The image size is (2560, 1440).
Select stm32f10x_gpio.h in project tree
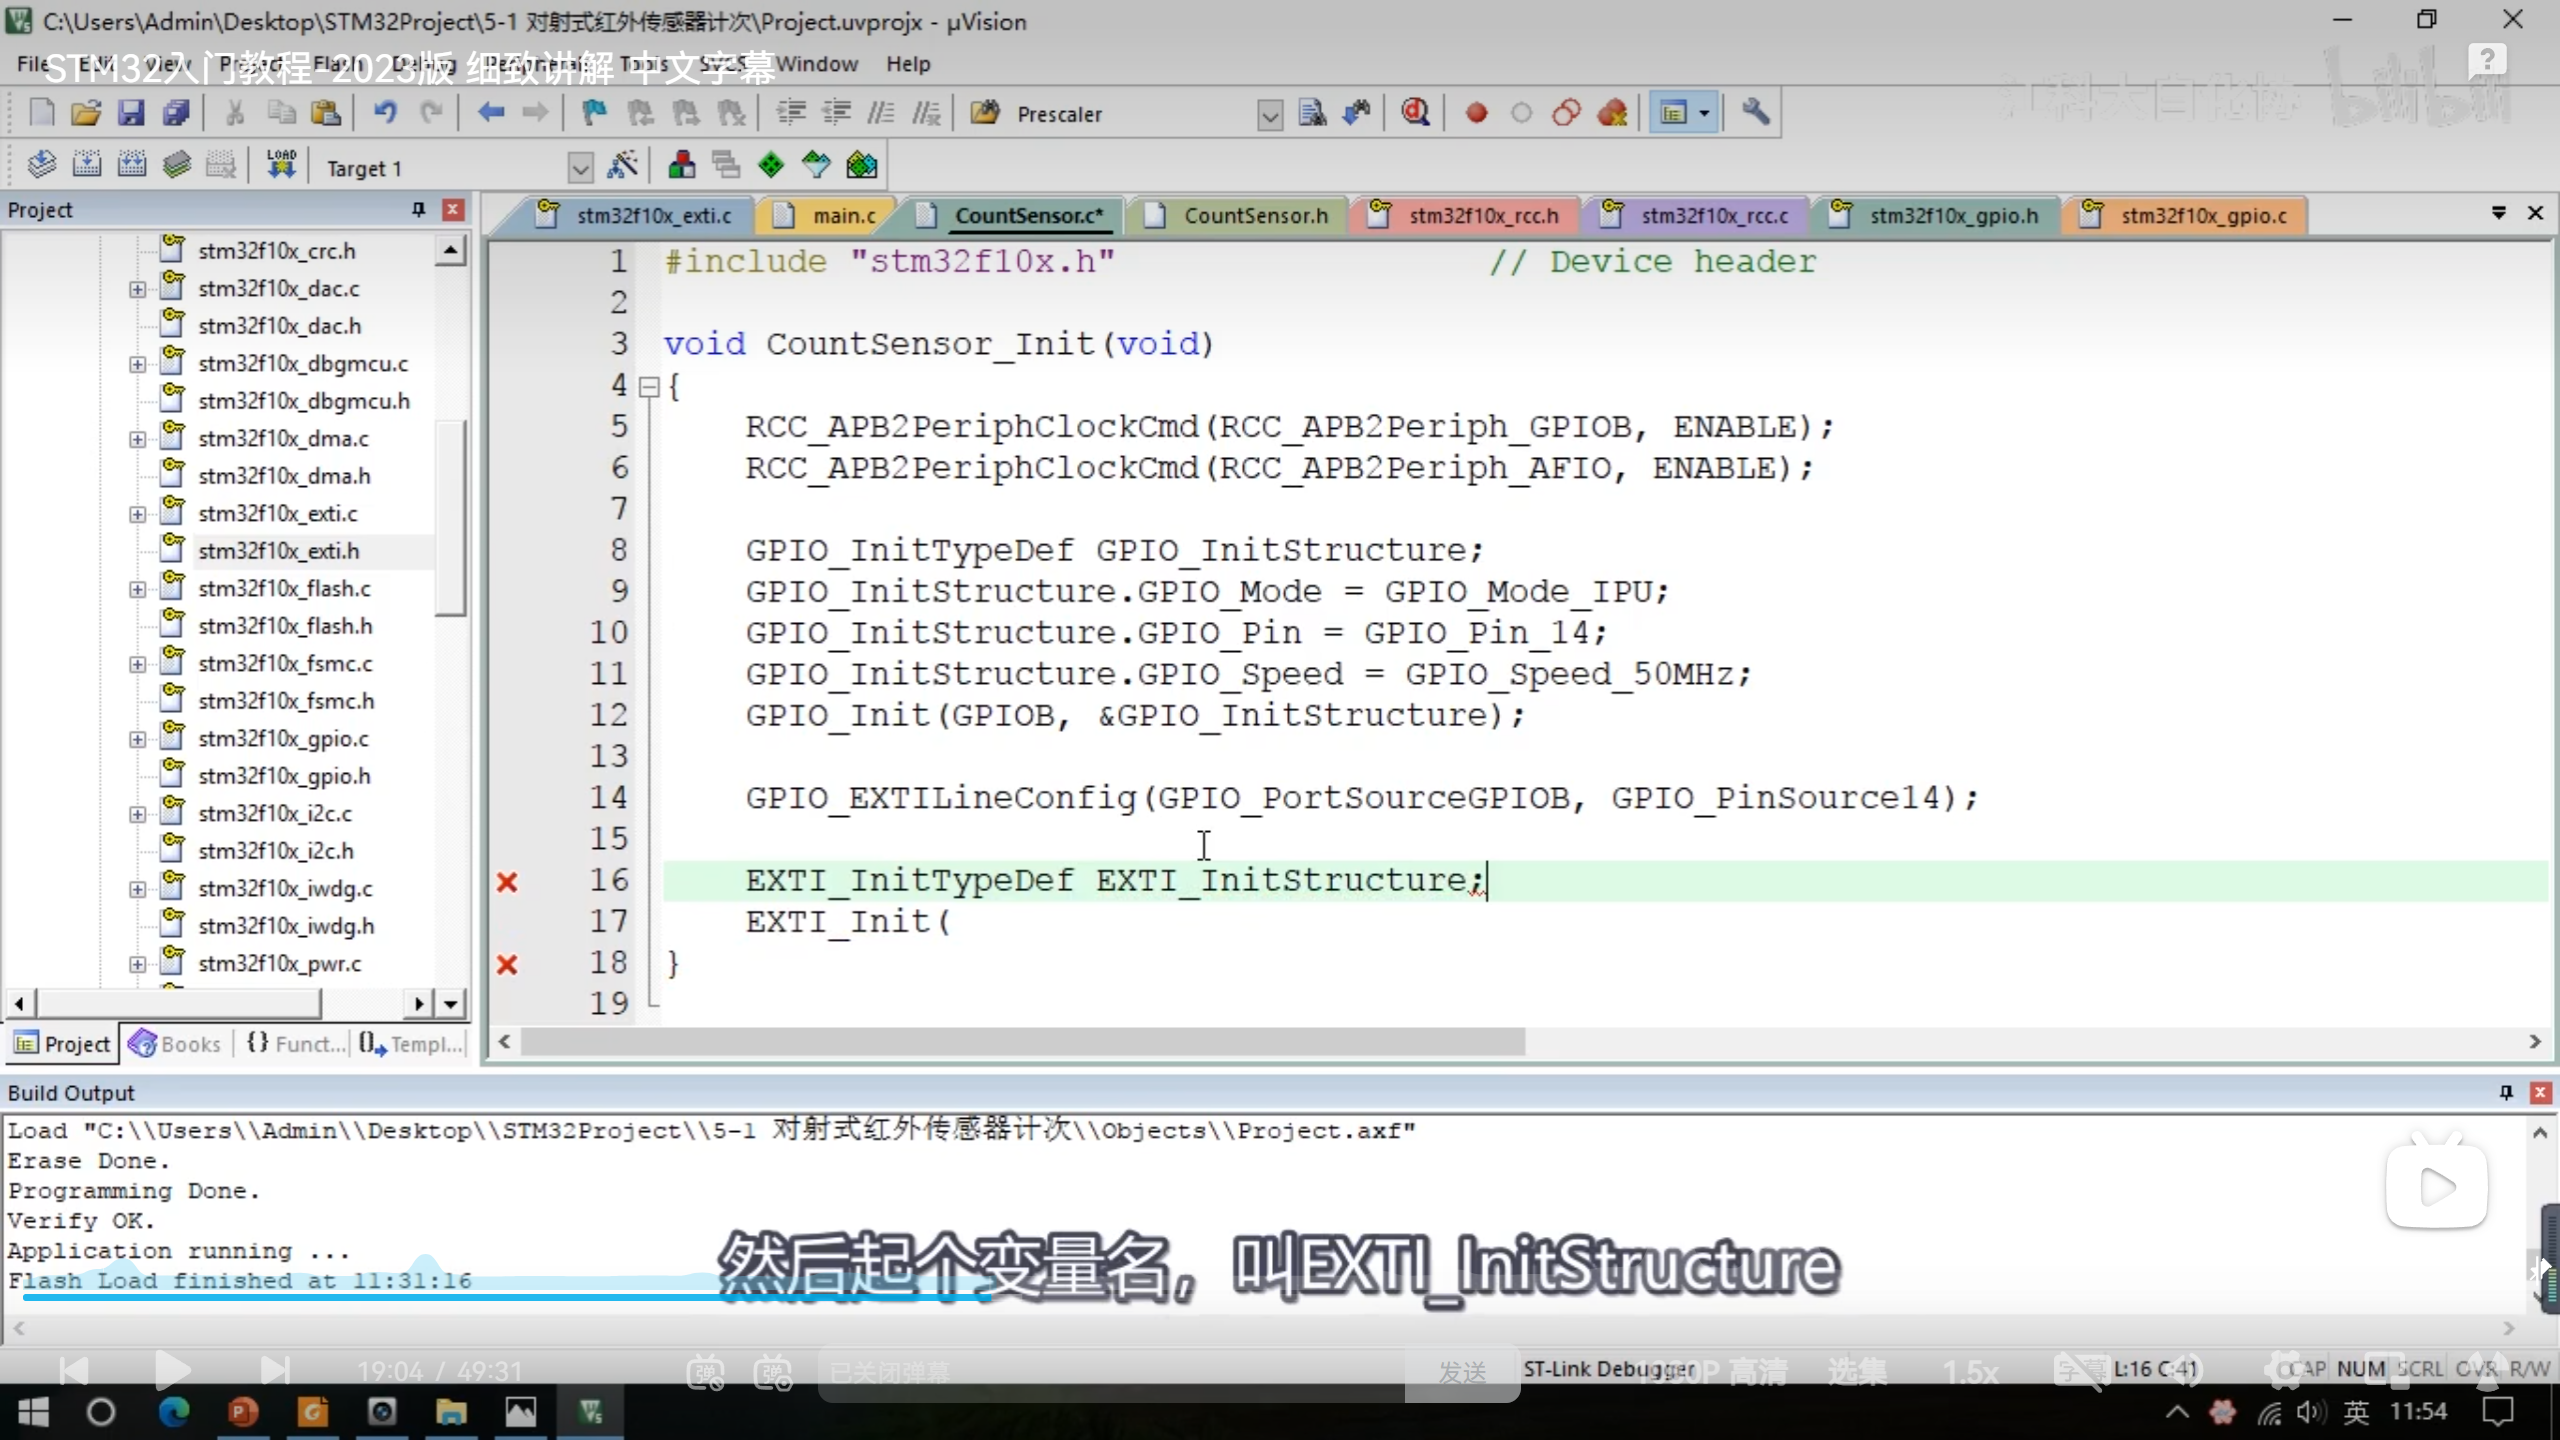tap(284, 776)
